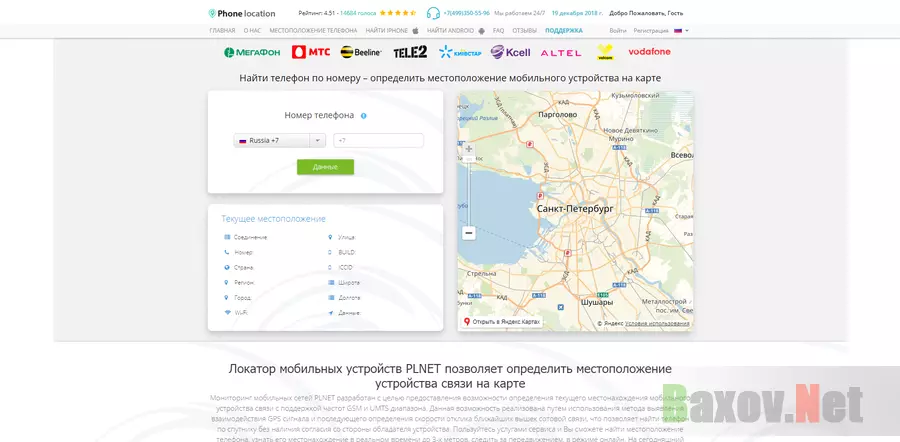This screenshot has width=900, height=442.
Task: Open the ПОДДЕРЖКА menu item
Action: pos(564,30)
